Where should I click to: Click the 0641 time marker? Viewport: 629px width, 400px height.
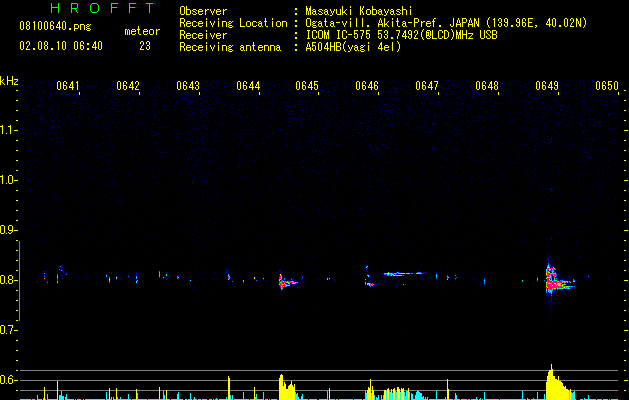(x=67, y=86)
